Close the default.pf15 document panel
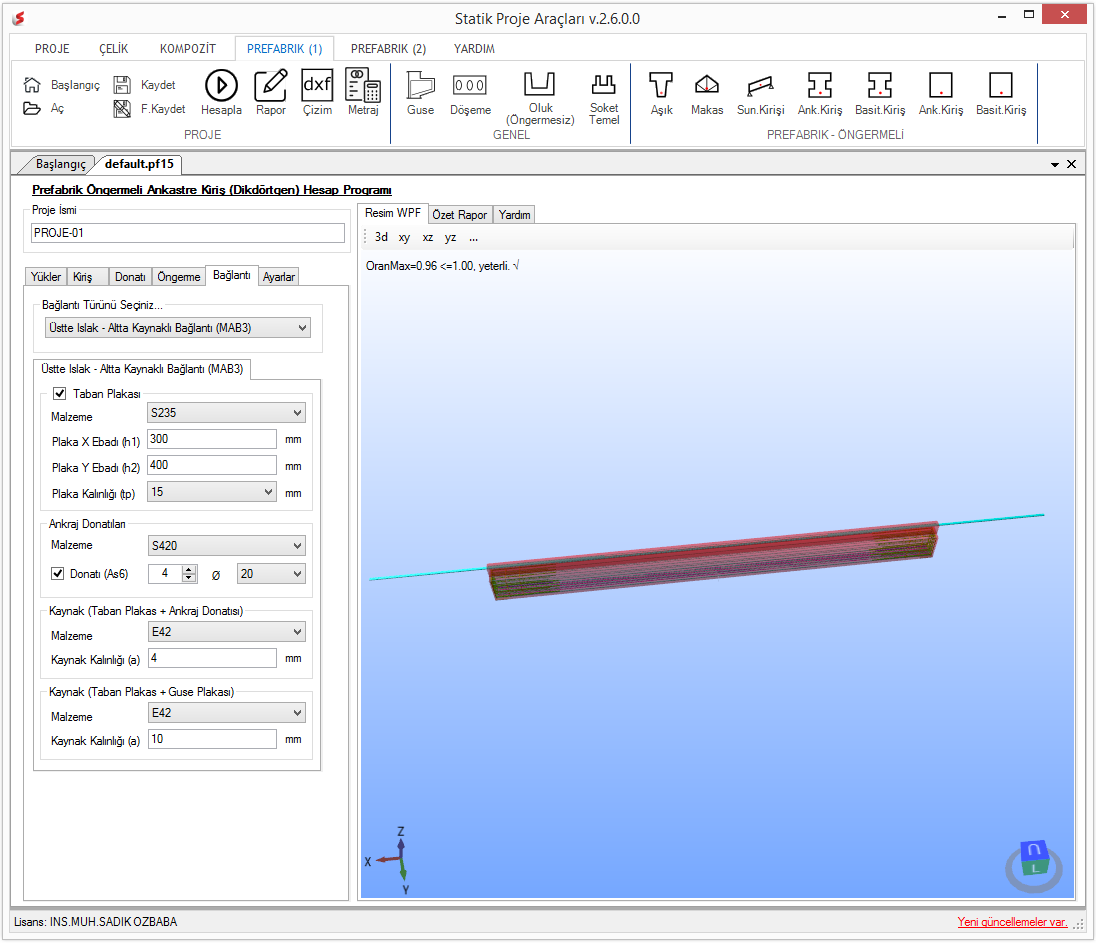 (1072, 164)
